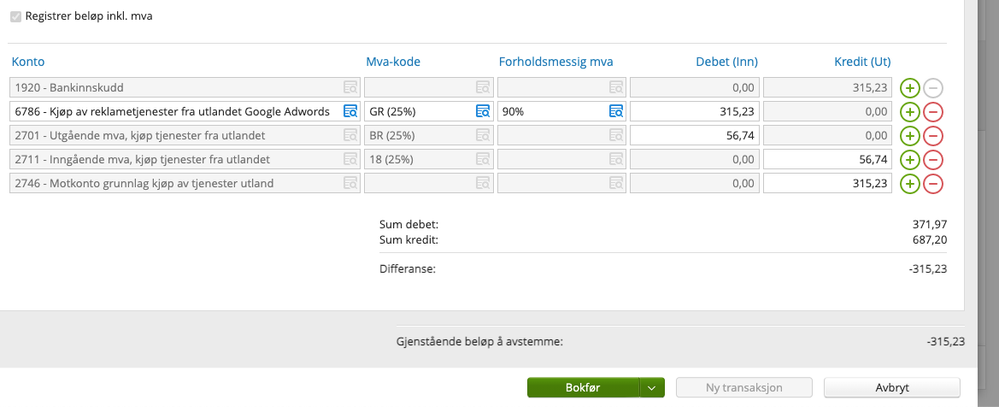Click the Differanse label
Viewport: 999px width, 407px height.
407,269
